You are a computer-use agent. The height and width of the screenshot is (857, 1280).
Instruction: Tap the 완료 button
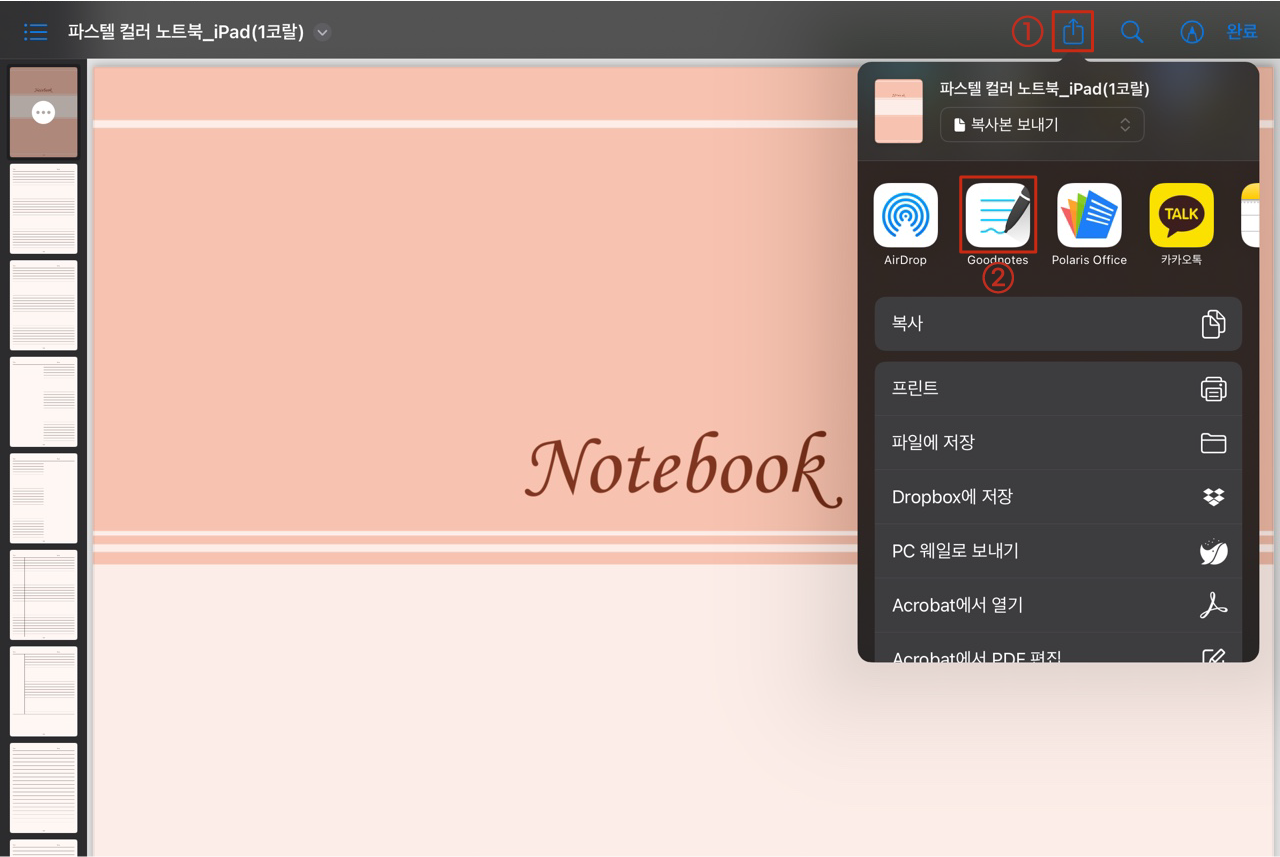pos(1242,32)
